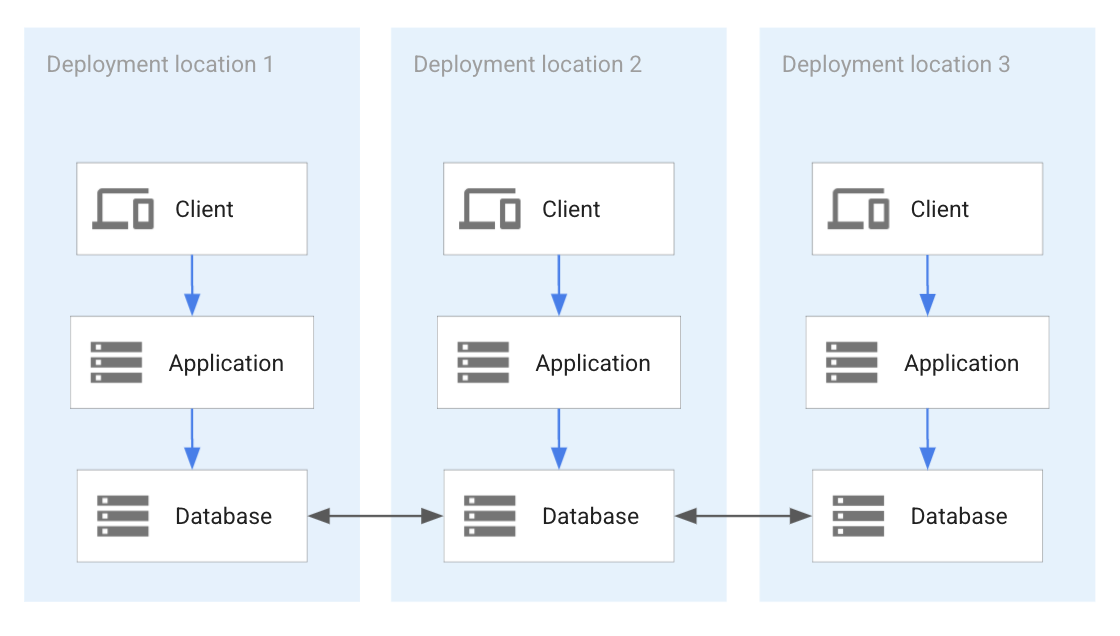Click the double-headed arrow between Database 1 and Database 2
Screen dimensions: 1120x636
tap(374, 516)
